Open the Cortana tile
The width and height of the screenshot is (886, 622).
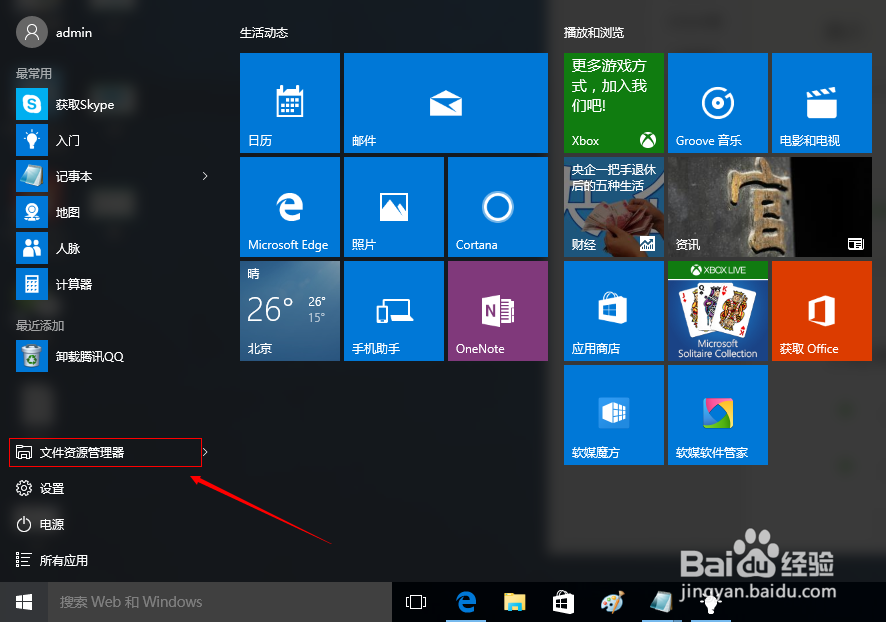[498, 207]
